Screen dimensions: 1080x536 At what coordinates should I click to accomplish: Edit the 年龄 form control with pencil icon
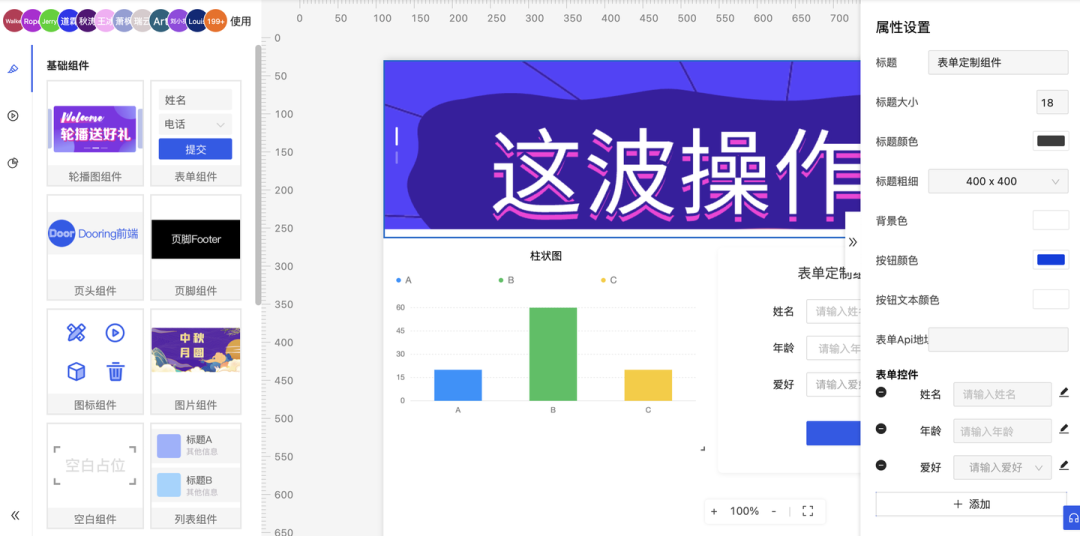pos(1064,429)
